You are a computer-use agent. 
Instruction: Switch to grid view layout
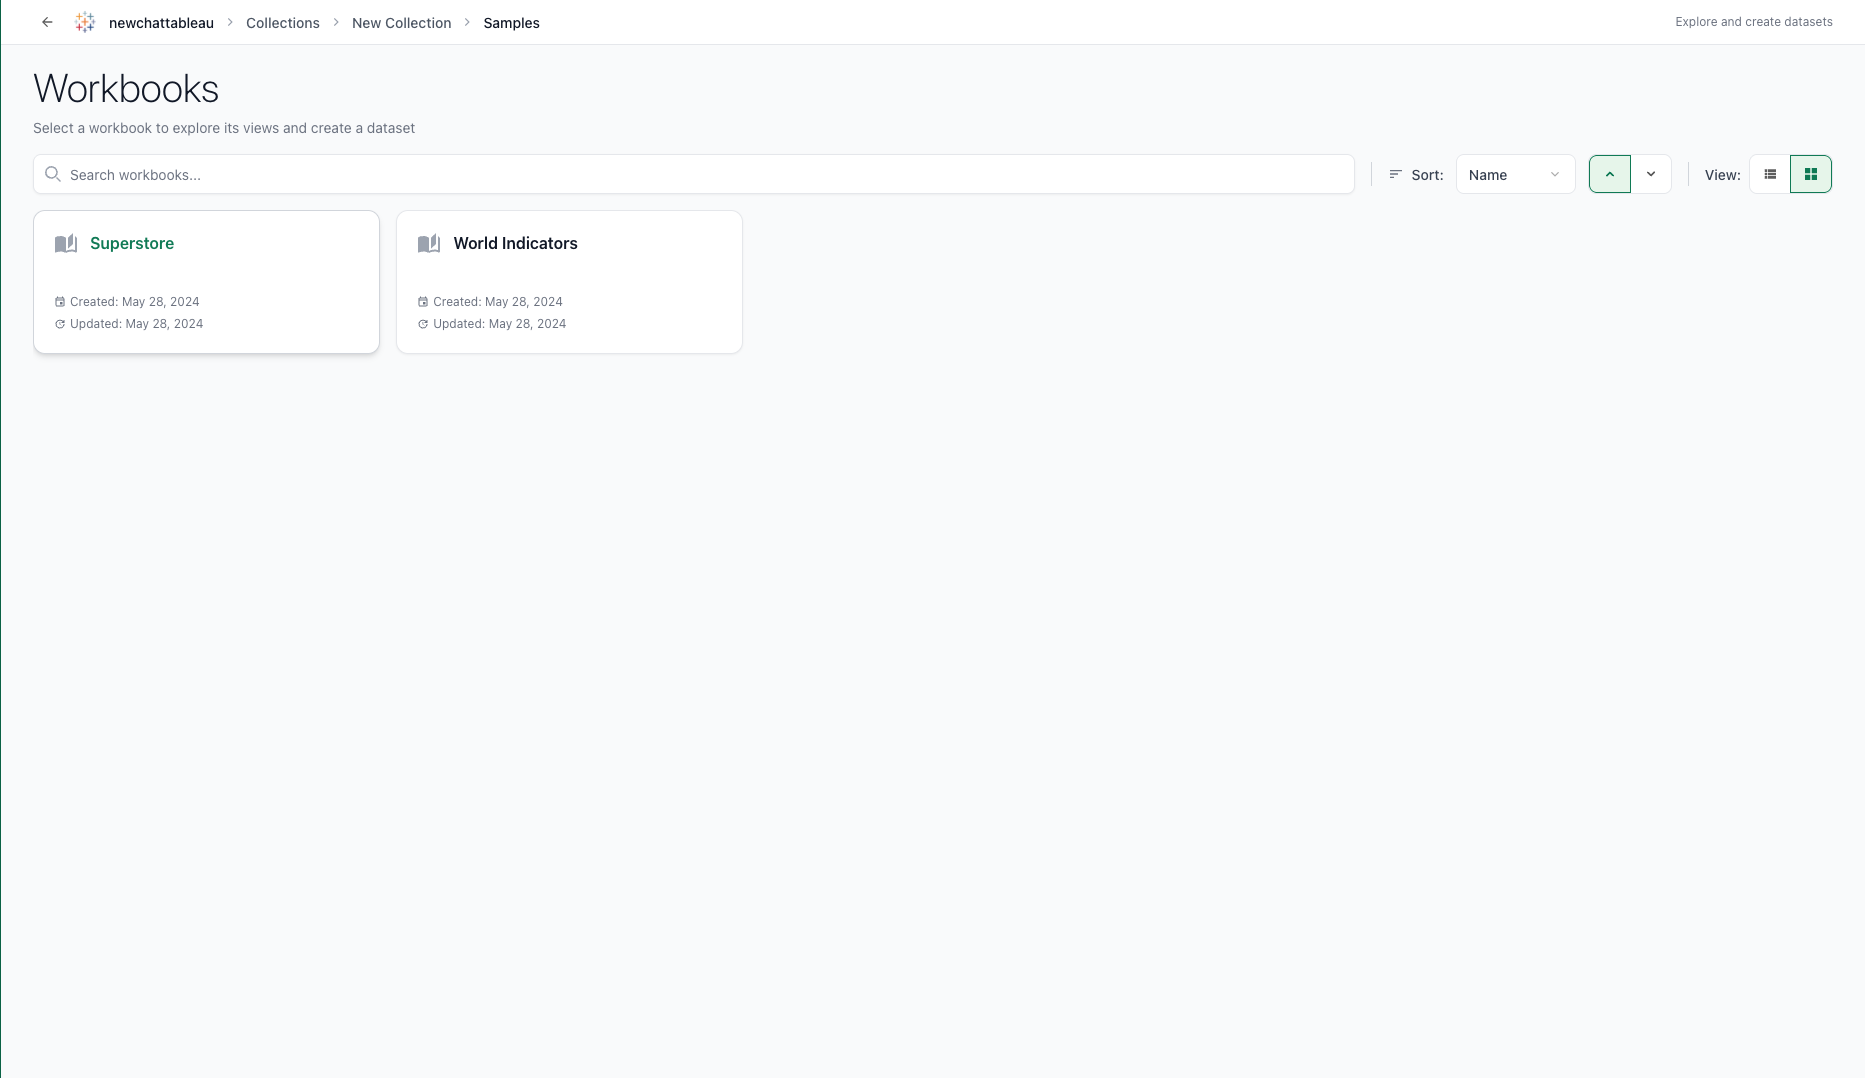coord(1811,173)
